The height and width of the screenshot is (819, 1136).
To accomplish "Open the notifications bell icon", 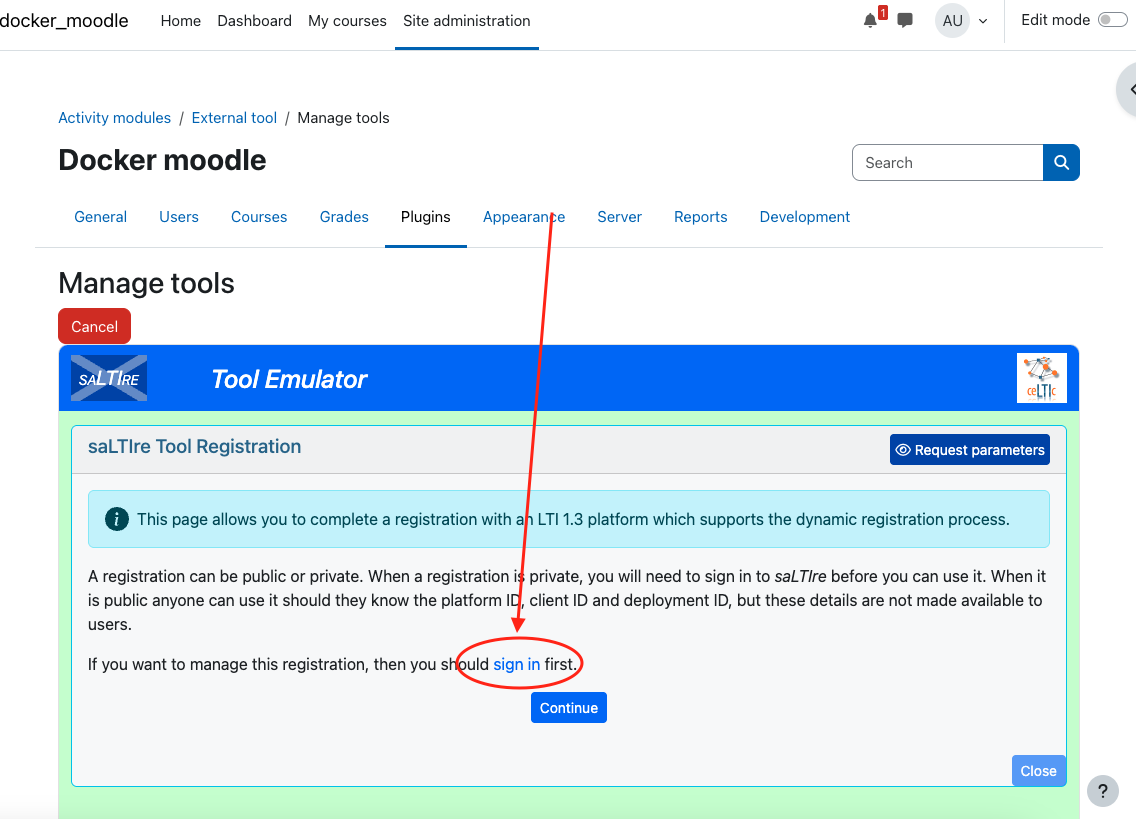I will coord(870,20).
